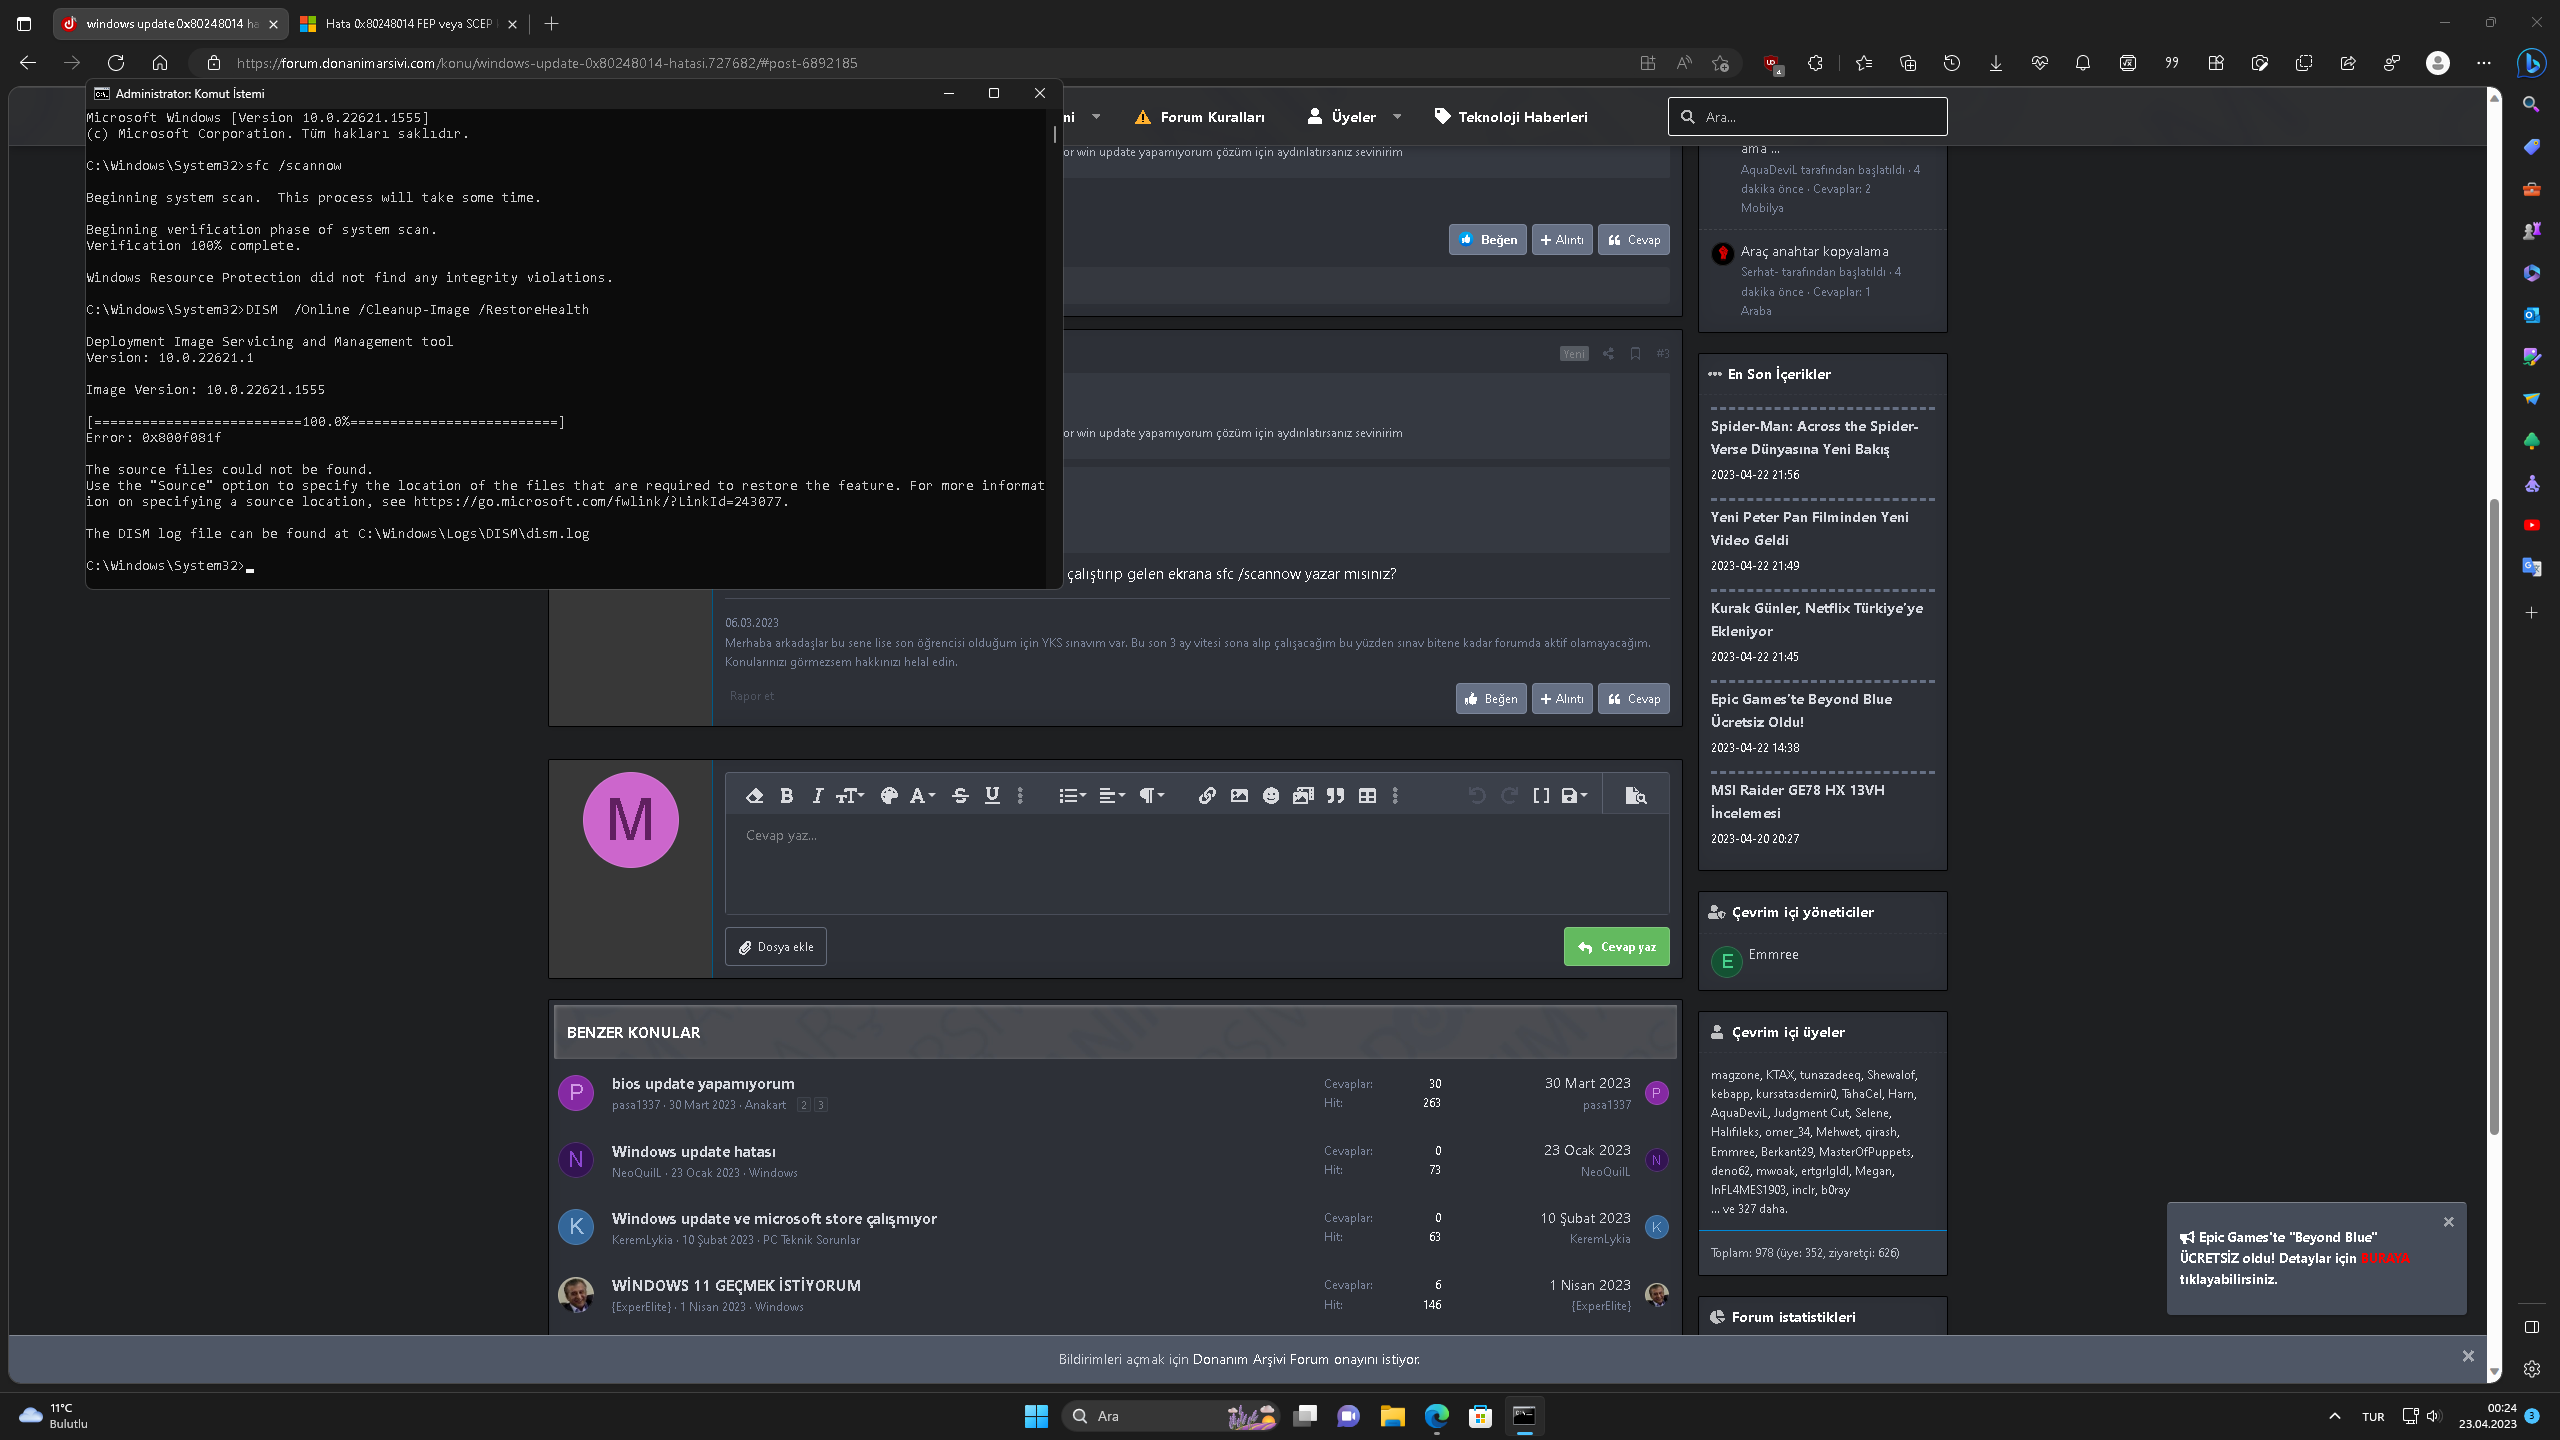The image size is (2560, 1440).
Task: Share post three via share icon
Action: point(1608,353)
